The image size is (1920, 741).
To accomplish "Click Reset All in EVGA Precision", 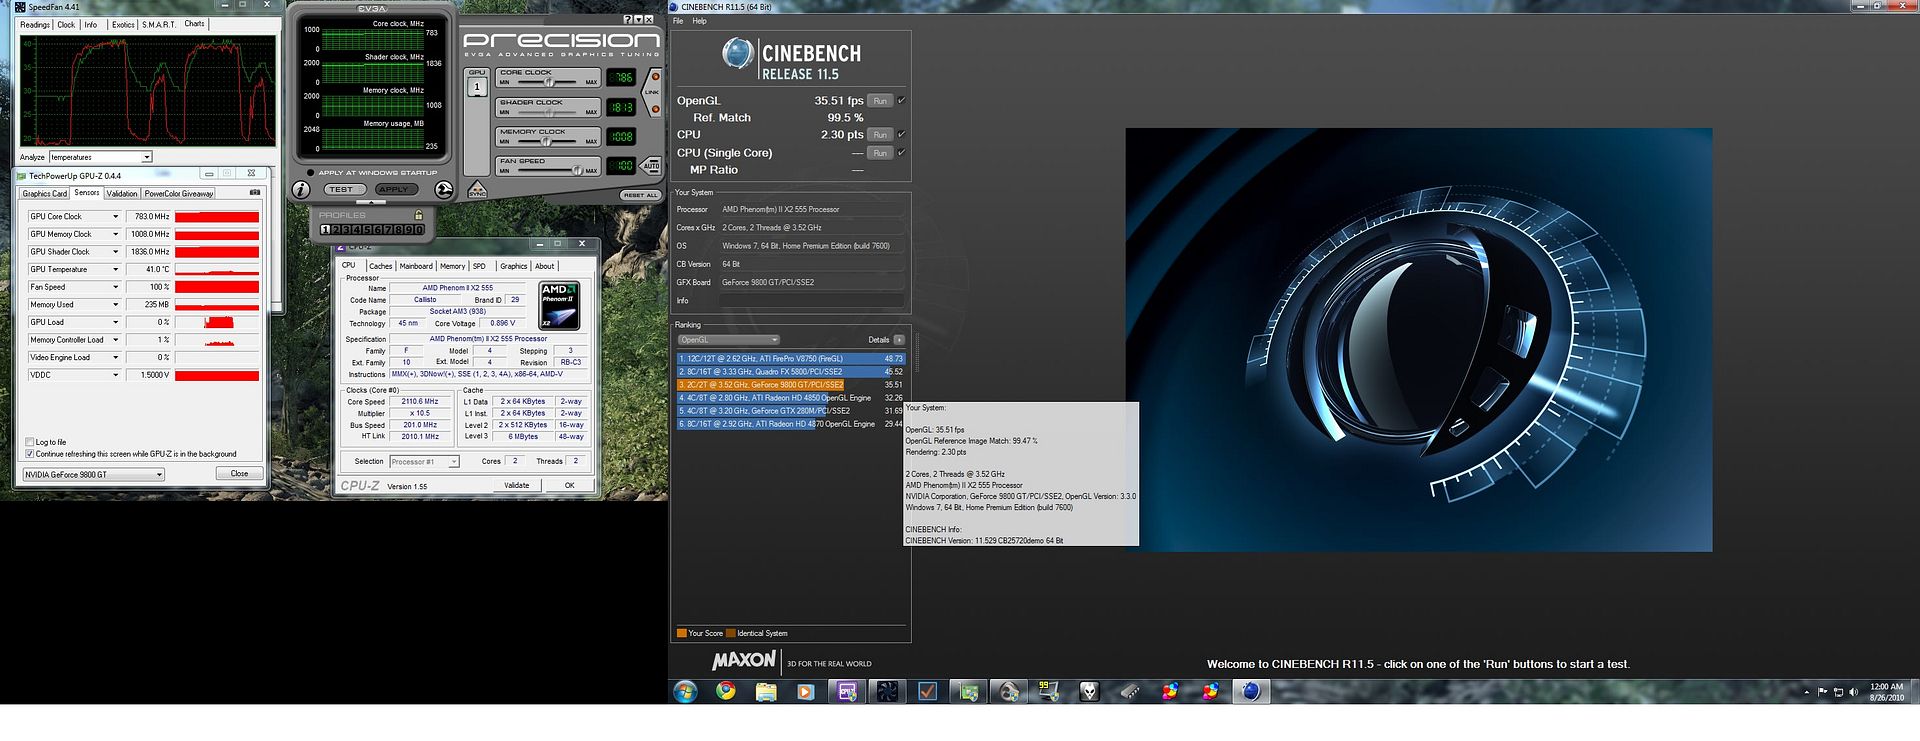I will (640, 195).
